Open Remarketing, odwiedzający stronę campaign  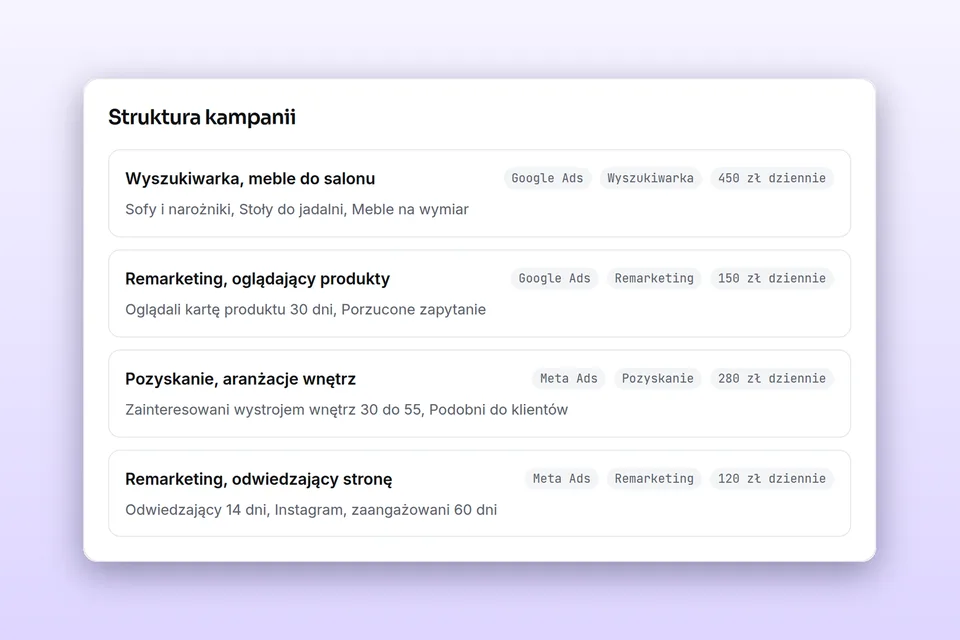(479, 494)
